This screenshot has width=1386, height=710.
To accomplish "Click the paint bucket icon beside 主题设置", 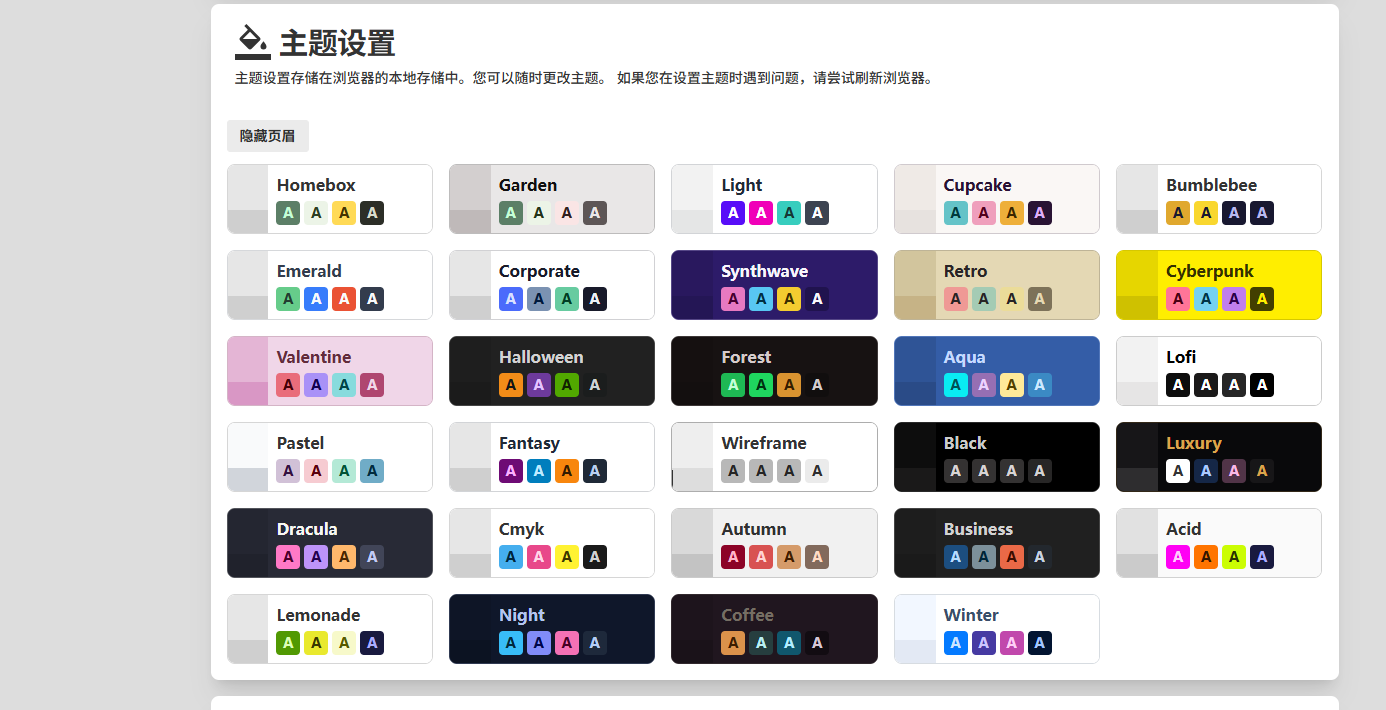I will pyautogui.click(x=253, y=43).
